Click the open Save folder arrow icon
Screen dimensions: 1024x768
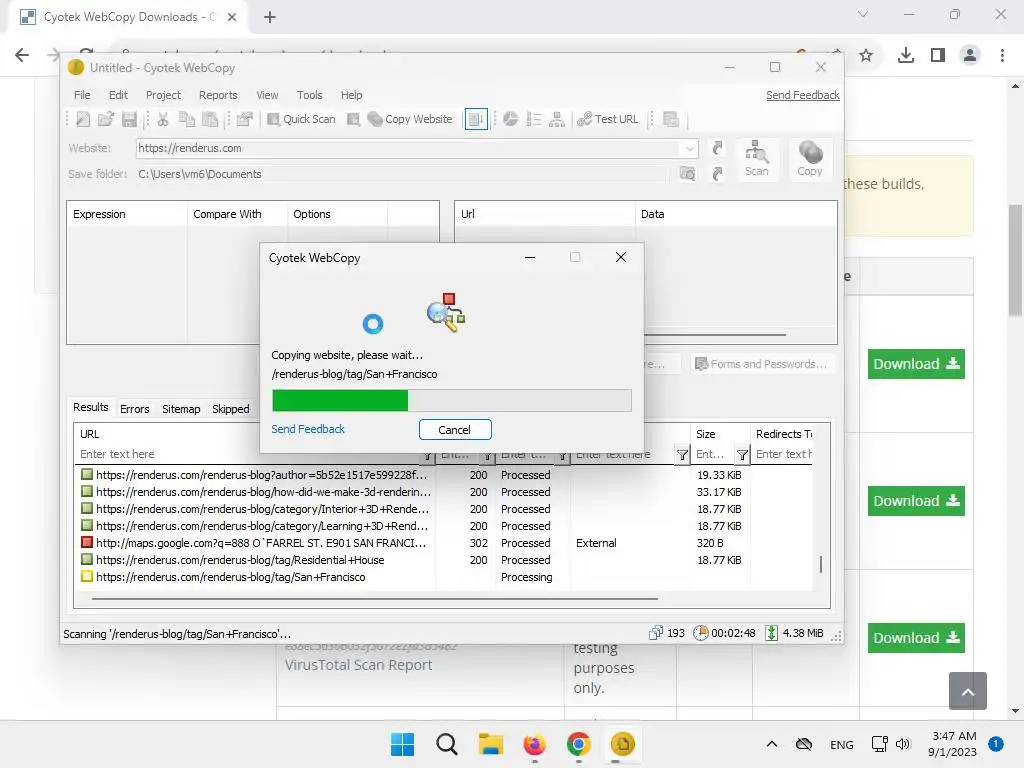(718, 174)
